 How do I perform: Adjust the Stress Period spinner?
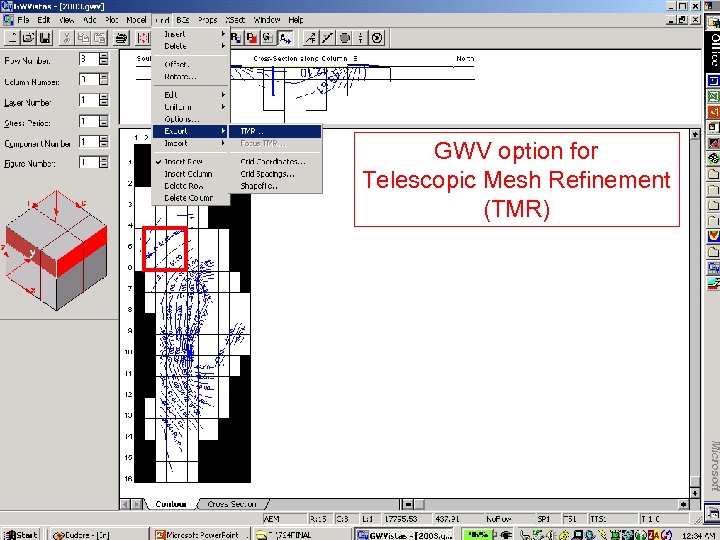[x=104, y=121]
